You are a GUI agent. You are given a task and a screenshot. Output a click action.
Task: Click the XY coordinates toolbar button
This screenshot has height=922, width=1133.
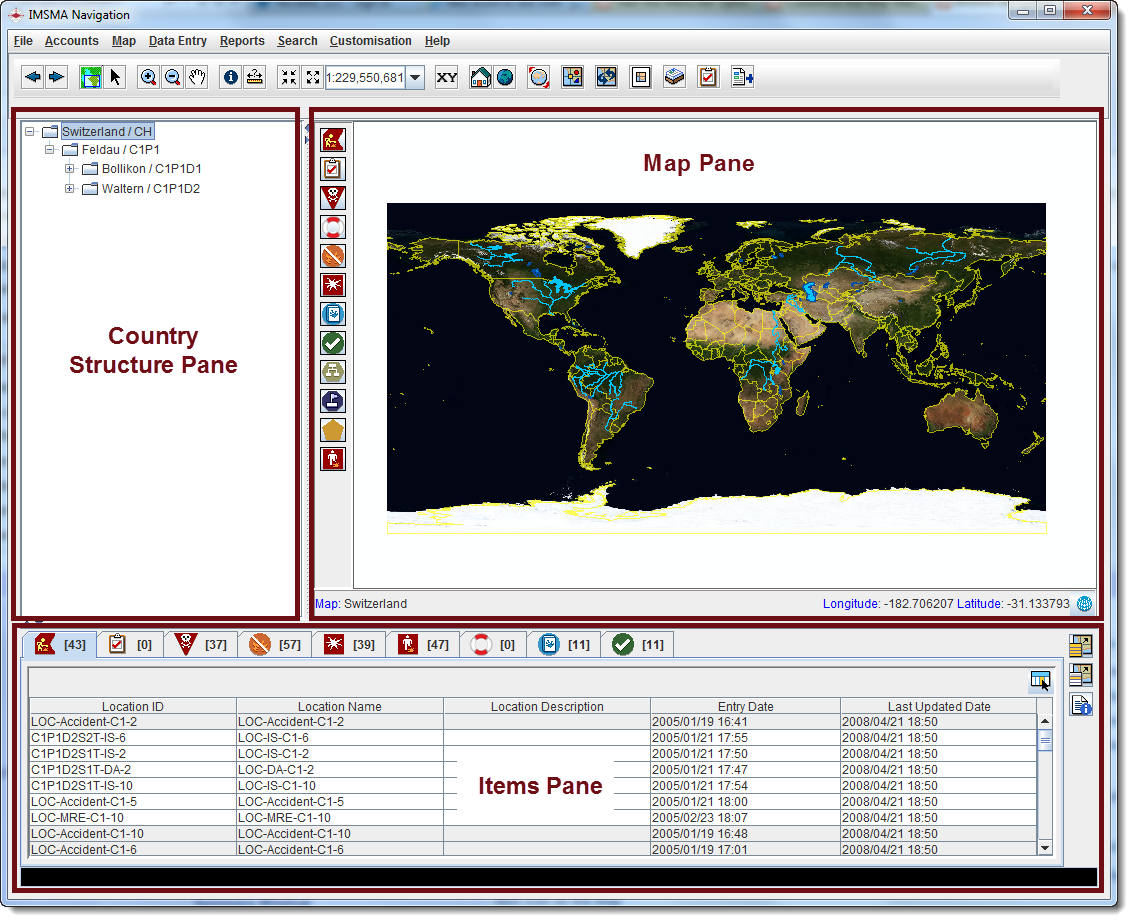[x=446, y=78]
